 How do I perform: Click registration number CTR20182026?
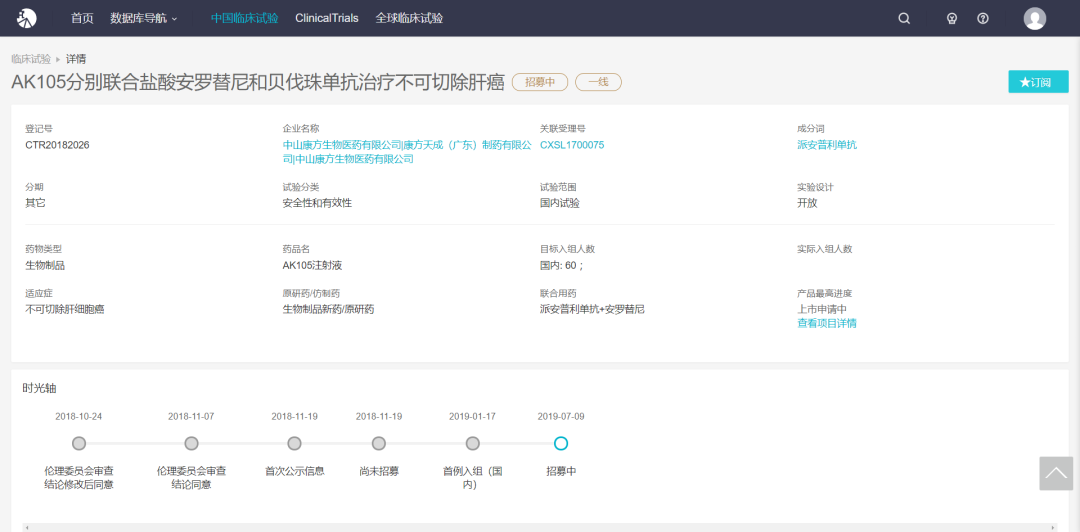[x=57, y=145]
